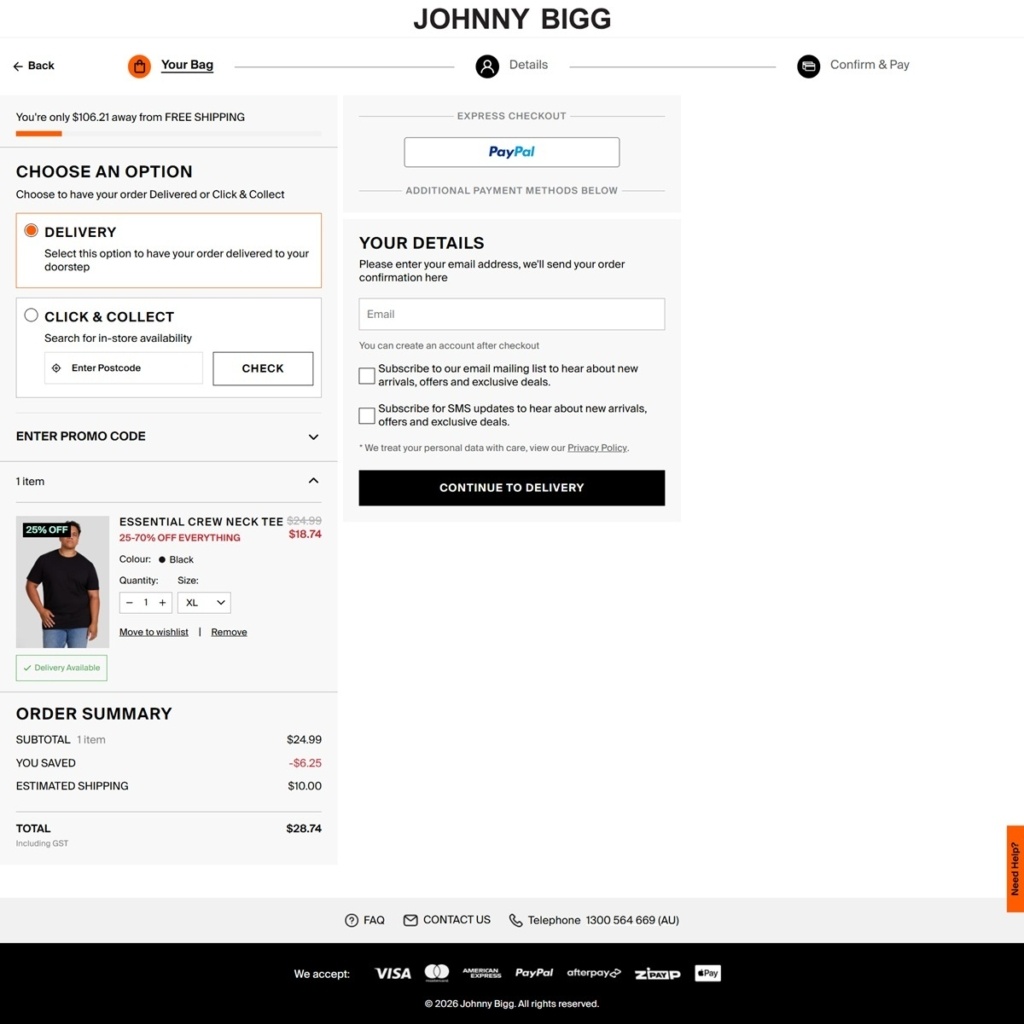Screen dimensions: 1024x1024
Task: Open the XL size dropdown
Action: [204, 603]
